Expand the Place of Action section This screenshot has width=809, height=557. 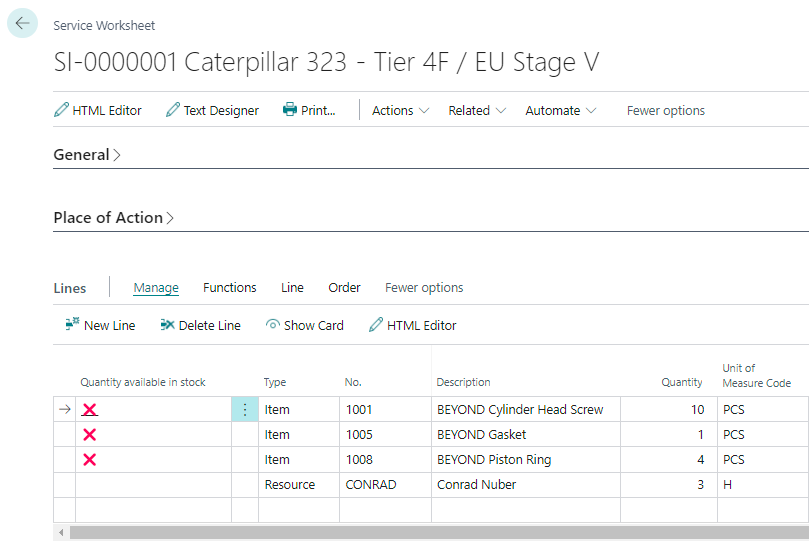coord(113,218)
